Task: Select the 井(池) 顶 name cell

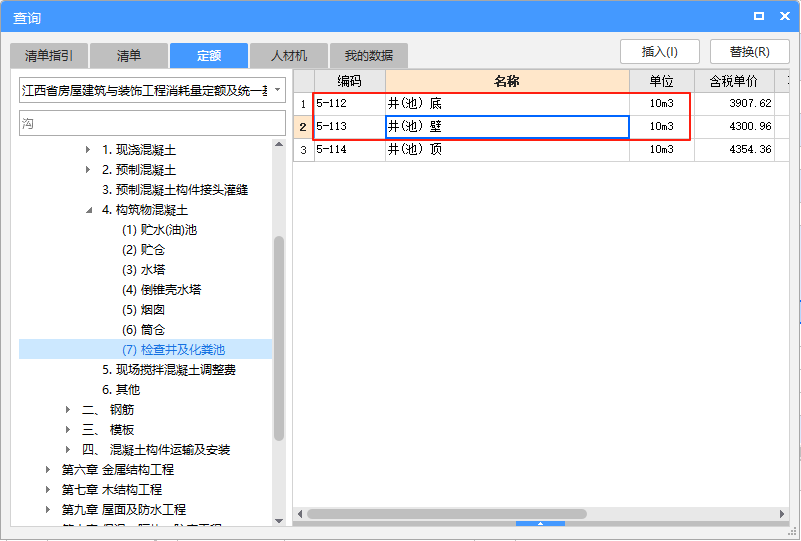Action: click(x=507, y=150)
